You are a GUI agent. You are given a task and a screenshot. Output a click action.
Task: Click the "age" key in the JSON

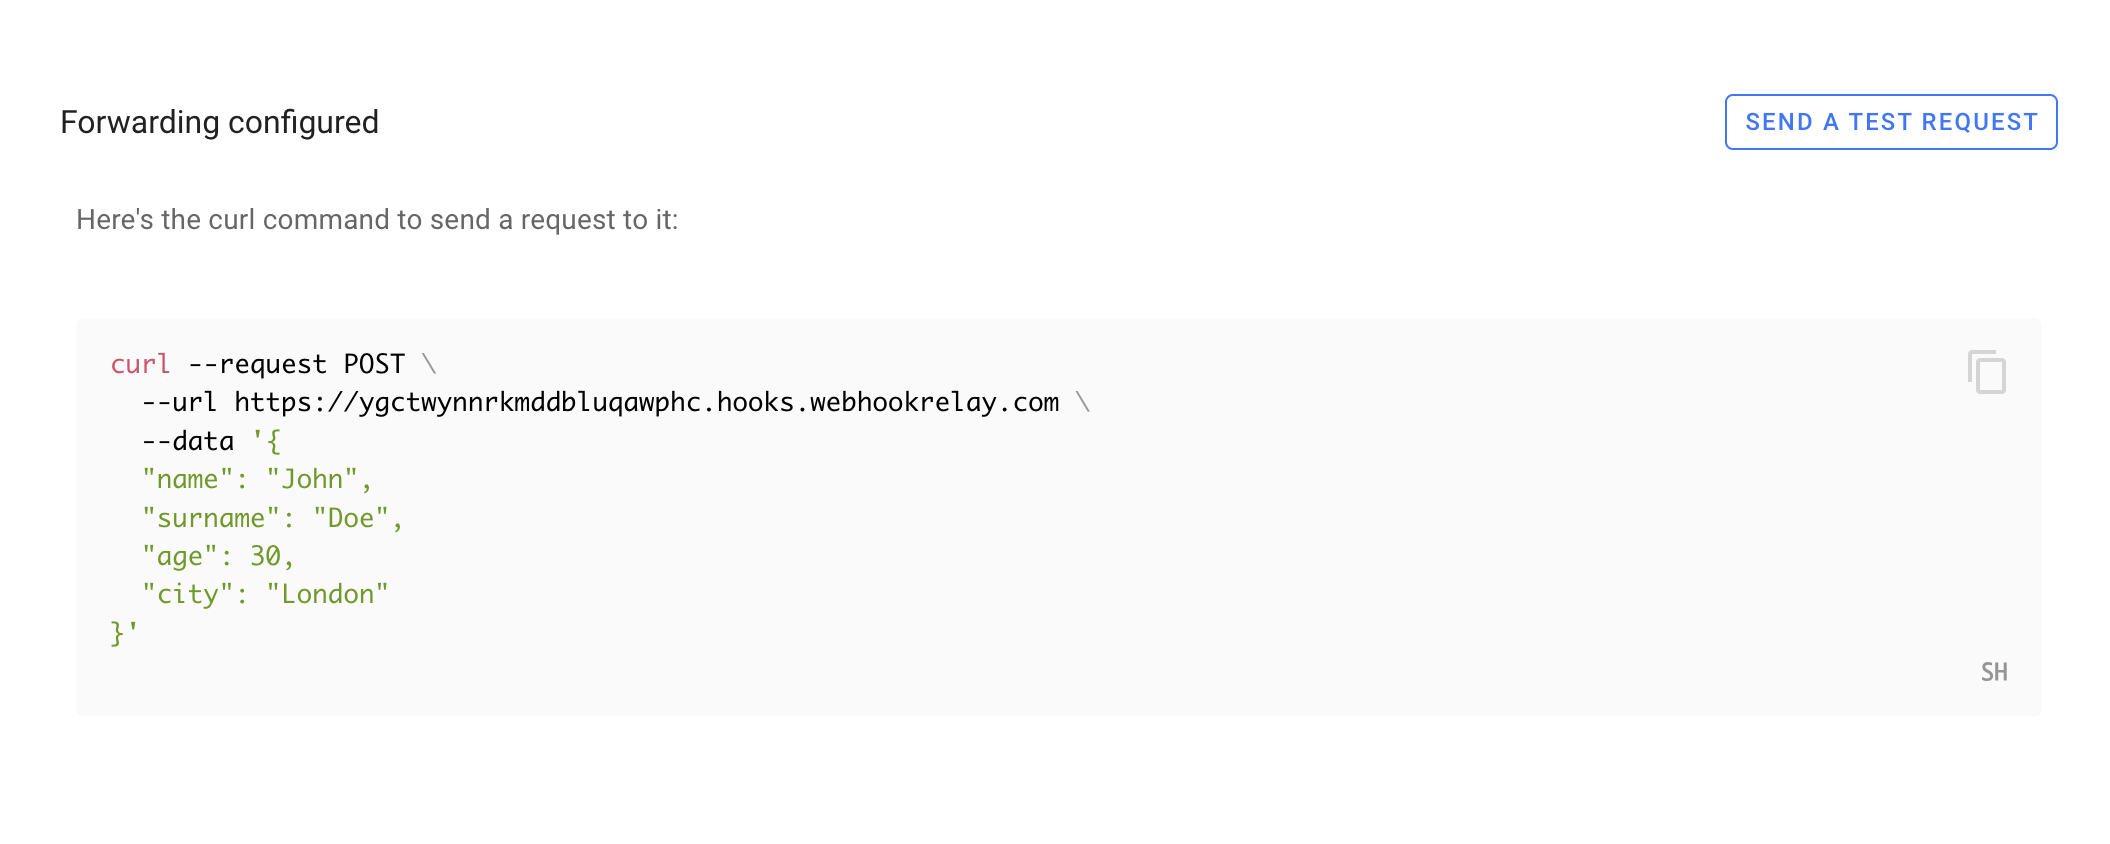coord(179,556)
